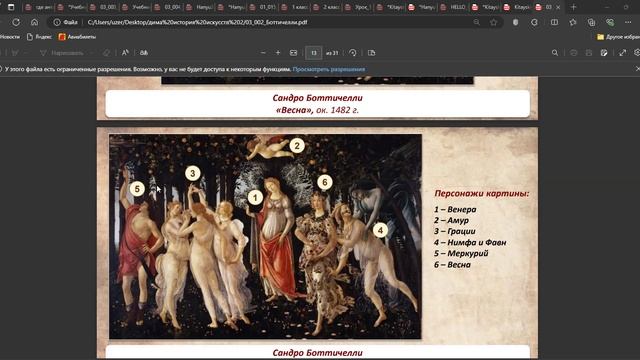Click the '«Весна», ок. 1482 г.' caption
The image size is (640, 360).
point(318,110)
